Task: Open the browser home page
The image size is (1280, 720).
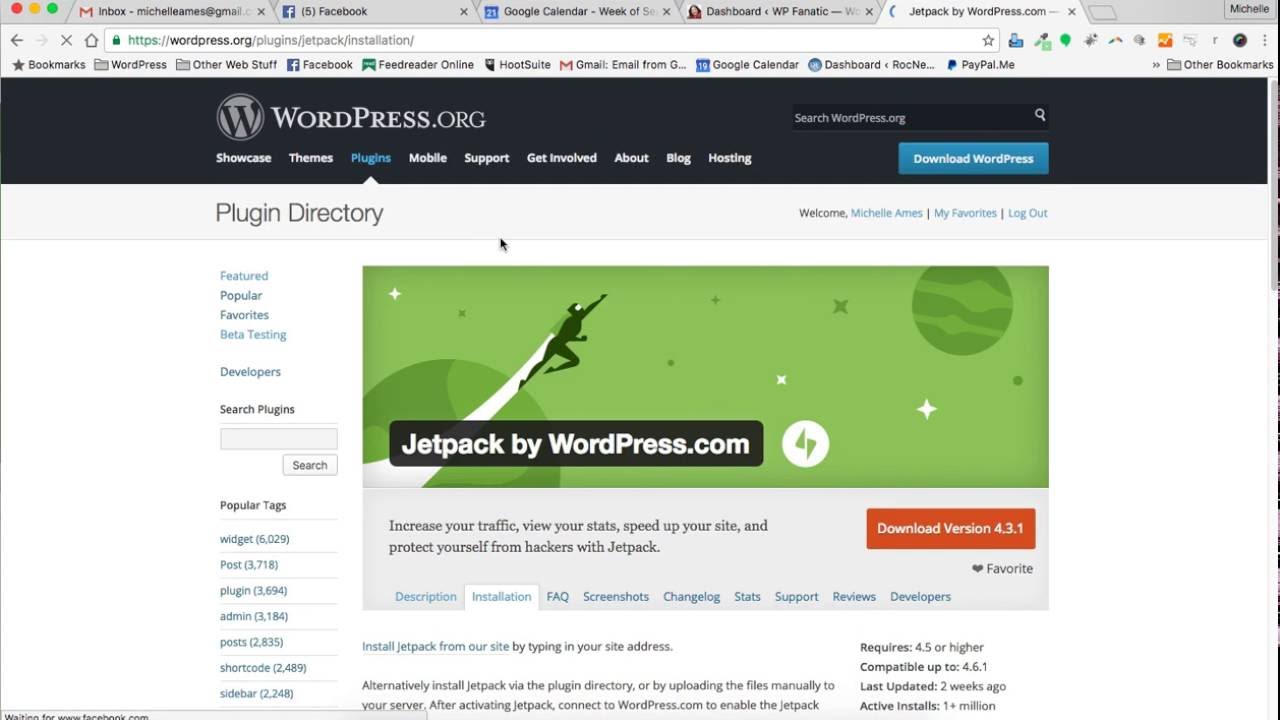Action: [x=91, y=40]
